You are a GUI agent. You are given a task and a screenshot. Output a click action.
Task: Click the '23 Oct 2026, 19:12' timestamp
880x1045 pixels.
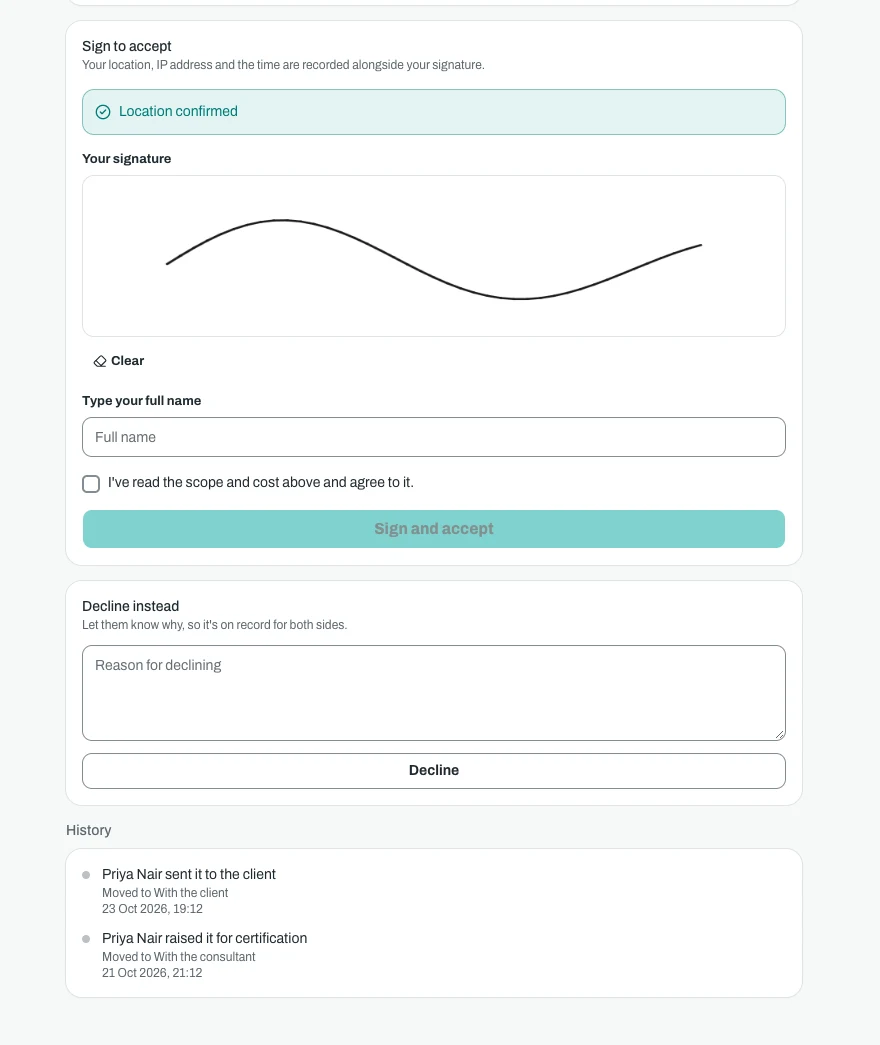click(152, 909)
